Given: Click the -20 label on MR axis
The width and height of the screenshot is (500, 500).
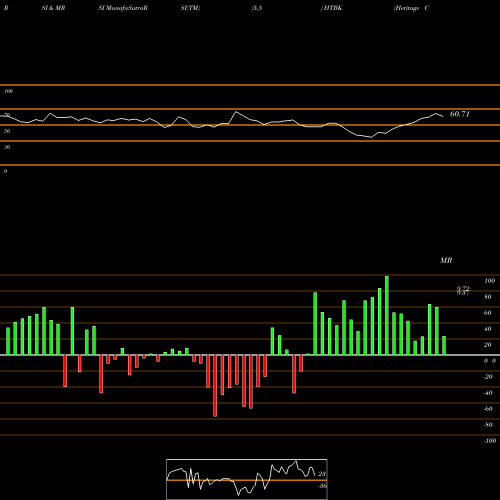Looking at the screenshot, I should click(488, 377).
